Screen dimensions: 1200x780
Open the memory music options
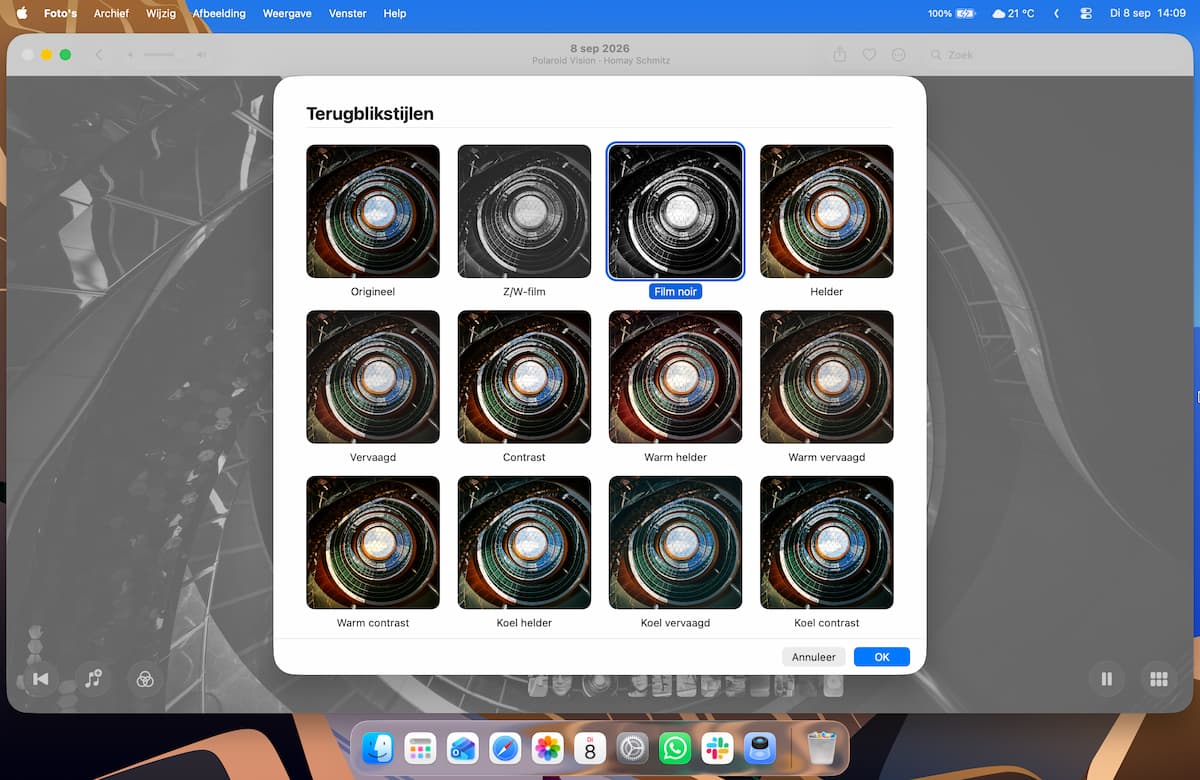click(93, 679)
